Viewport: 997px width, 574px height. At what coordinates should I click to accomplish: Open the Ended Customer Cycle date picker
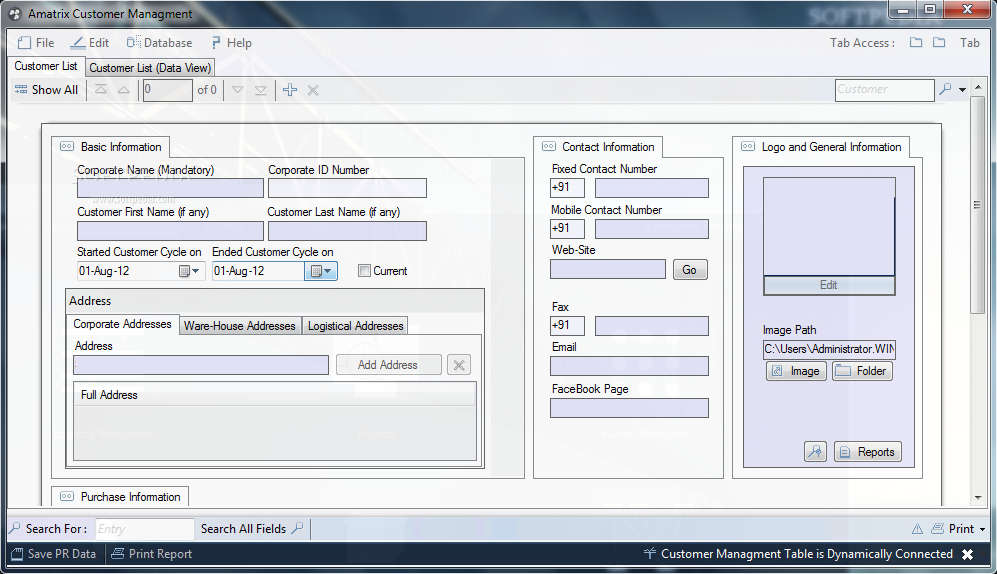[321, 271]
